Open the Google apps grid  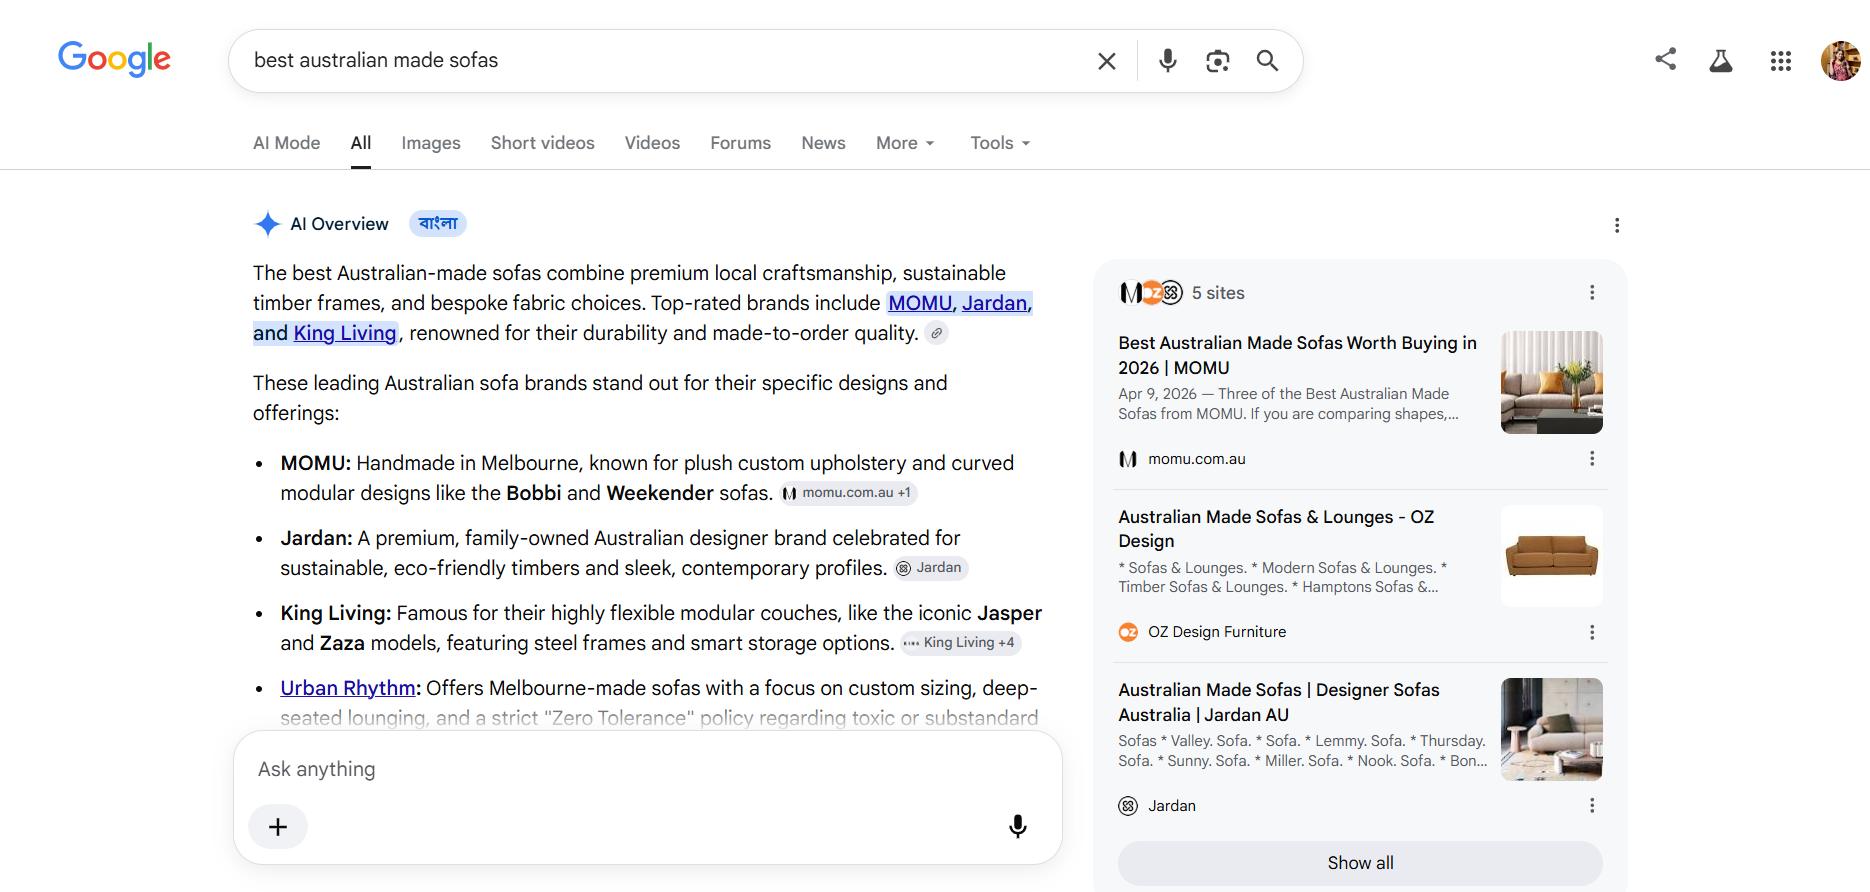[1781, 61]
